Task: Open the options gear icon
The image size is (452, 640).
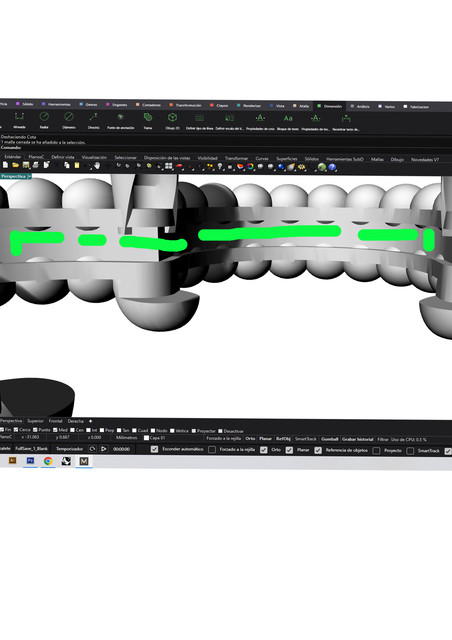Action: 301,167
